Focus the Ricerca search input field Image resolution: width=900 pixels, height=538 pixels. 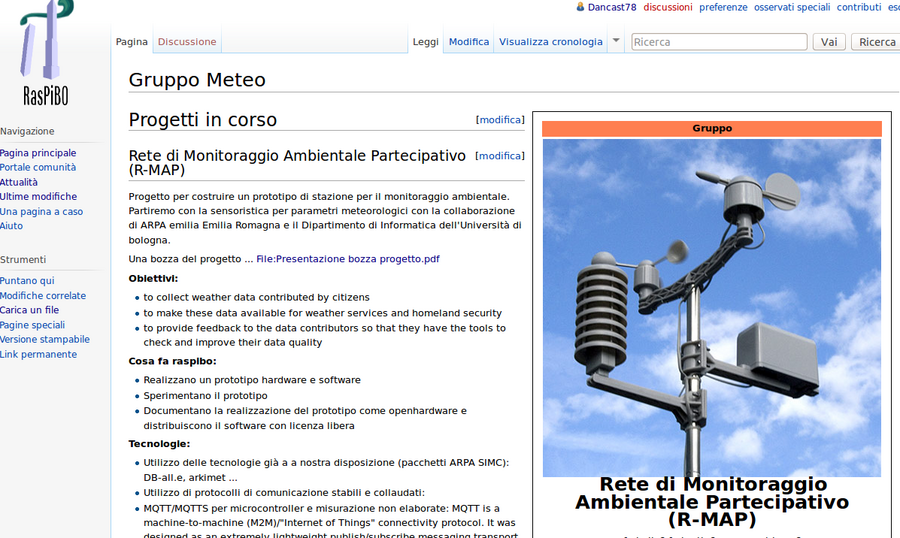(x=719, y=42)
